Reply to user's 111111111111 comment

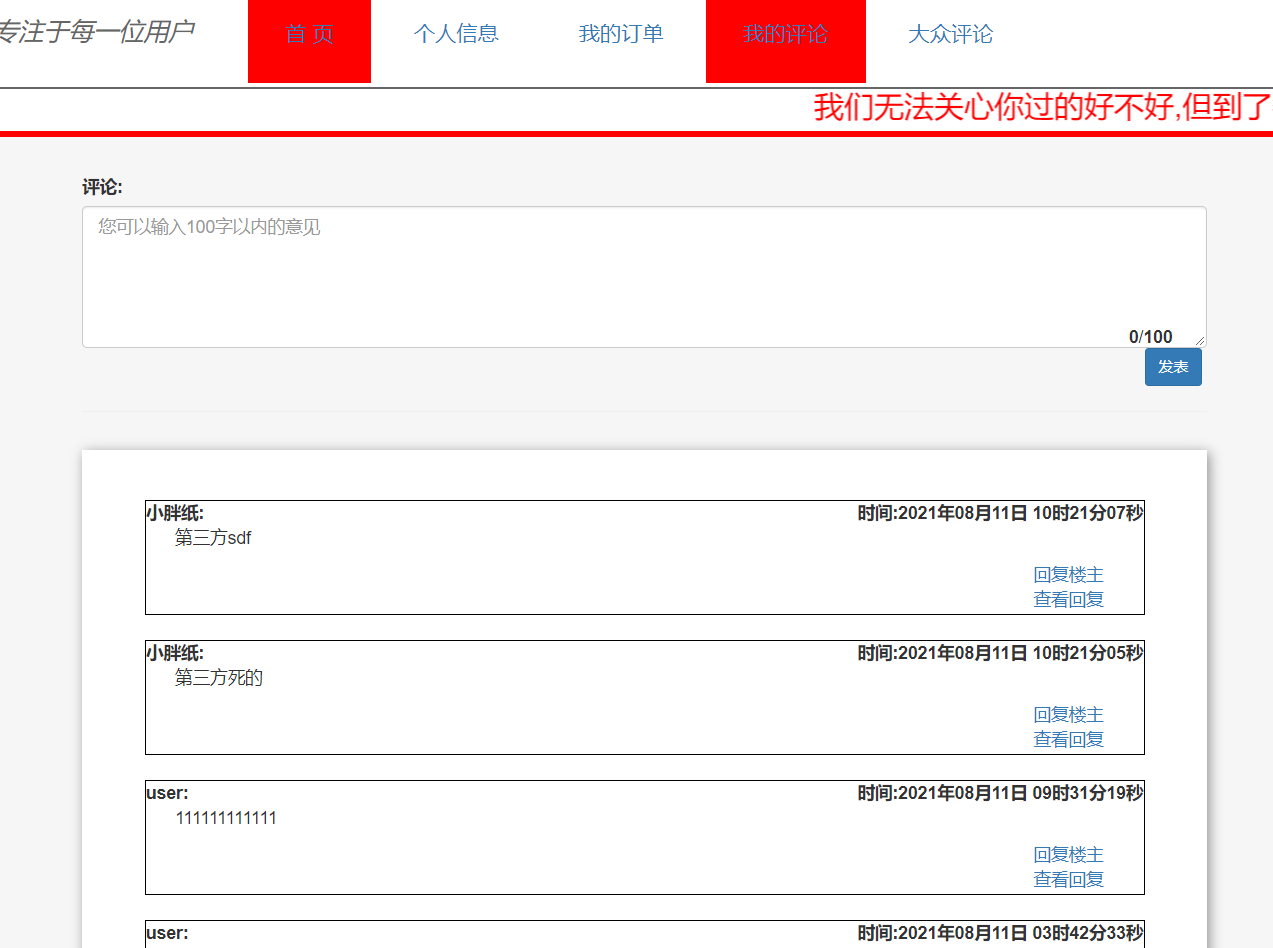click(1068, 854)
